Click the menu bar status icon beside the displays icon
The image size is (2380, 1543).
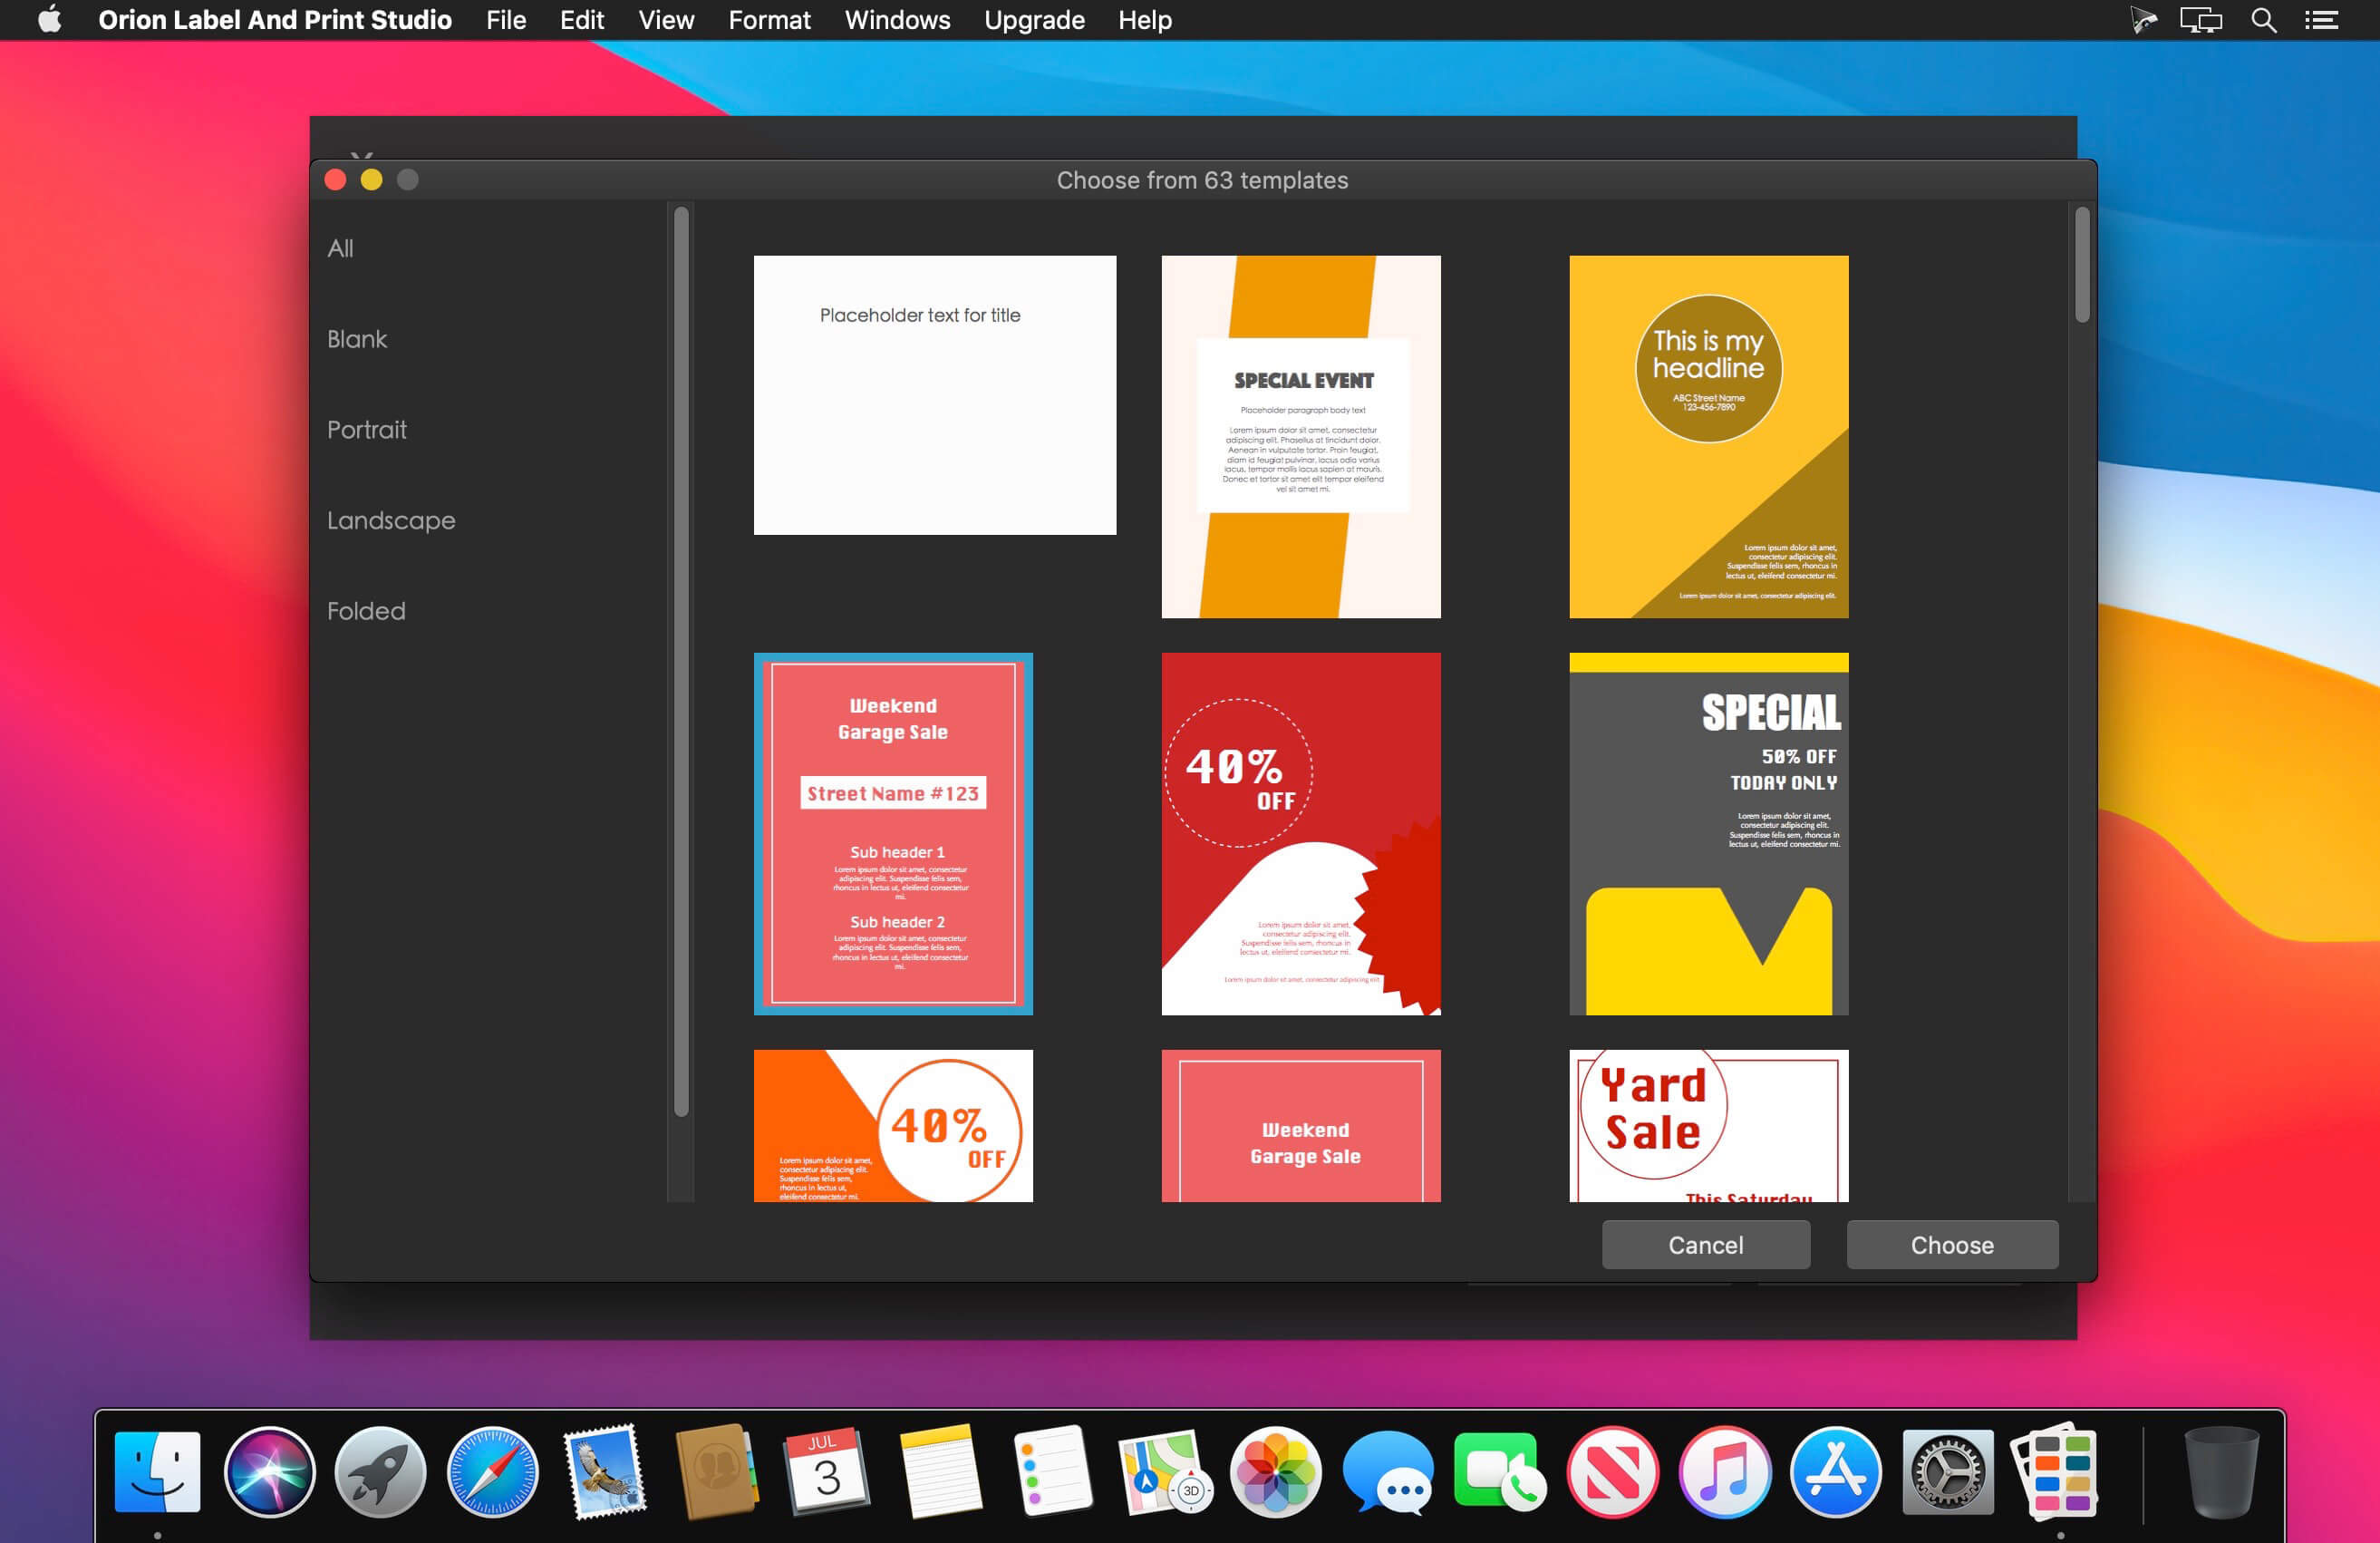click(x=2142, y=20)
